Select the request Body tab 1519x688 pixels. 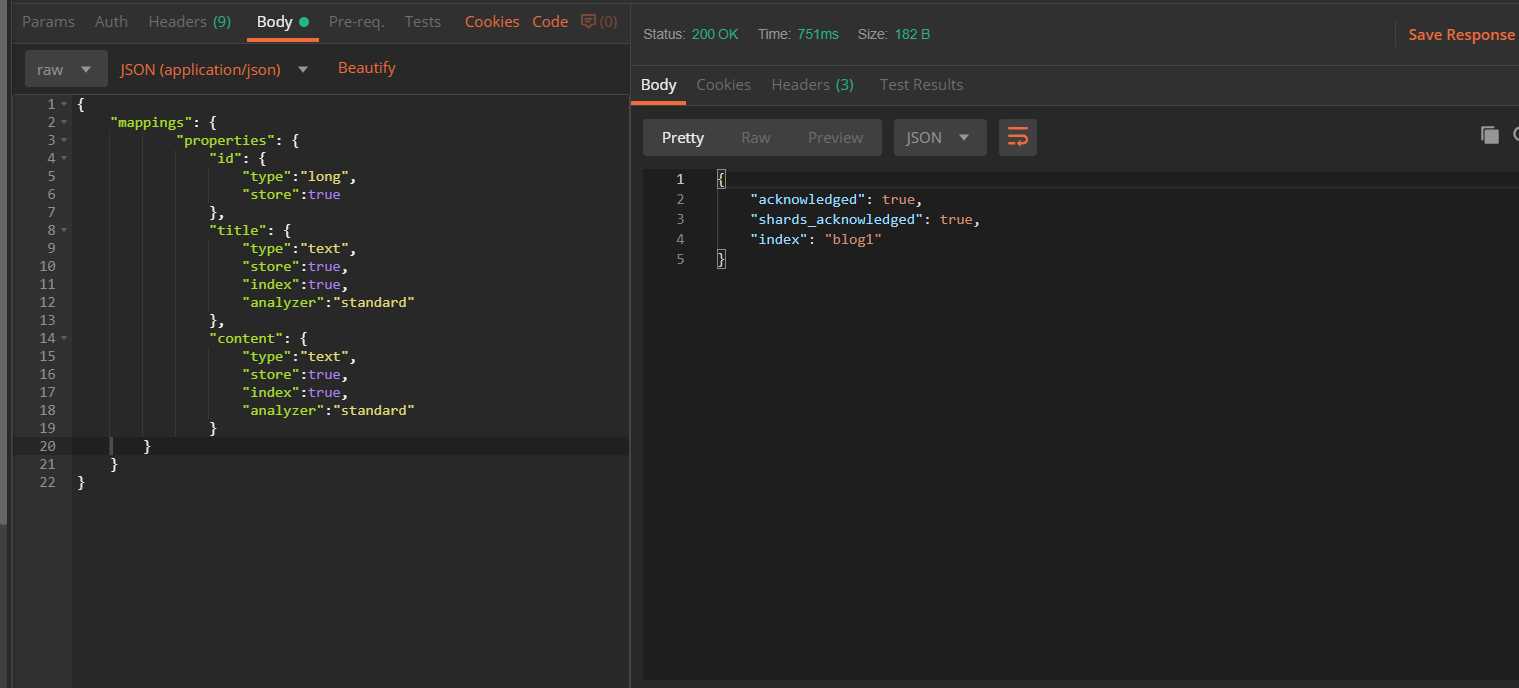[283, 21]
